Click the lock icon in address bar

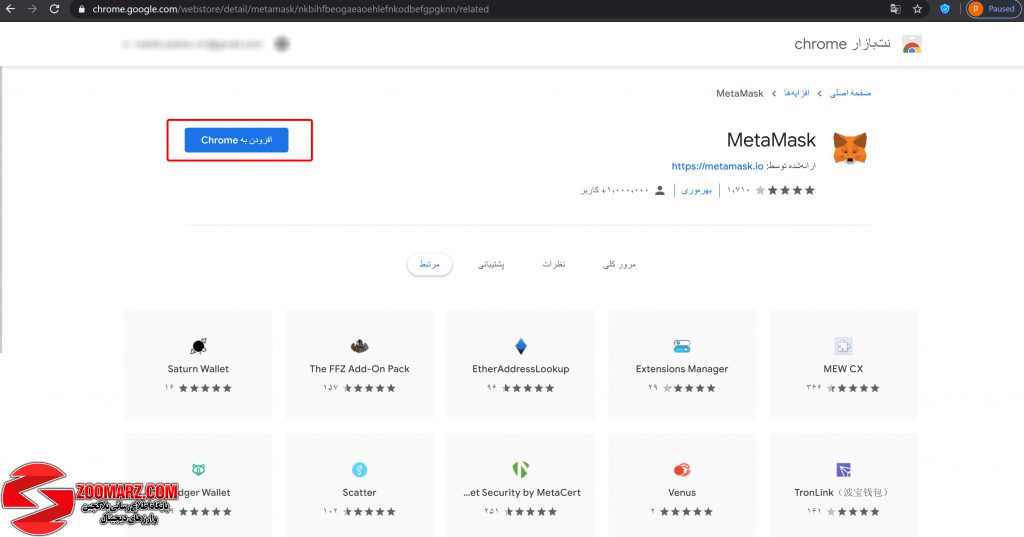click(x=82, y=9)
